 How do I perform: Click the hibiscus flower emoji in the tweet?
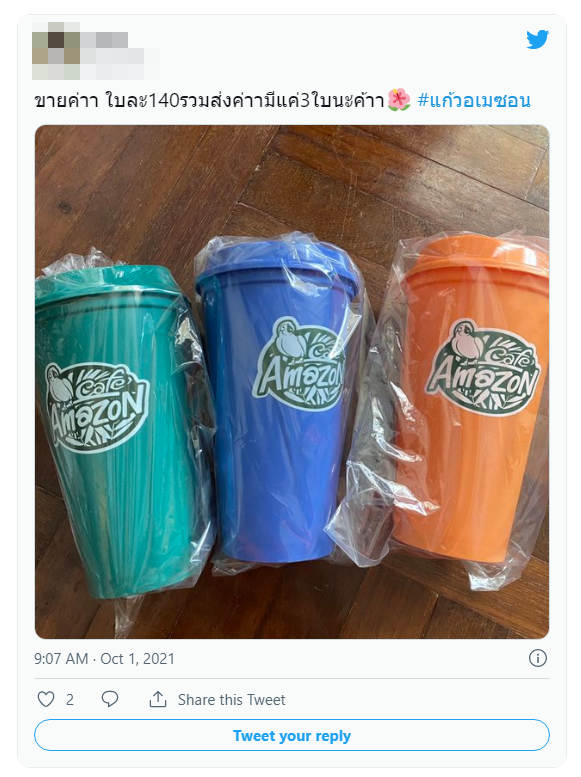pyautogui.click(x=399, y=100)
